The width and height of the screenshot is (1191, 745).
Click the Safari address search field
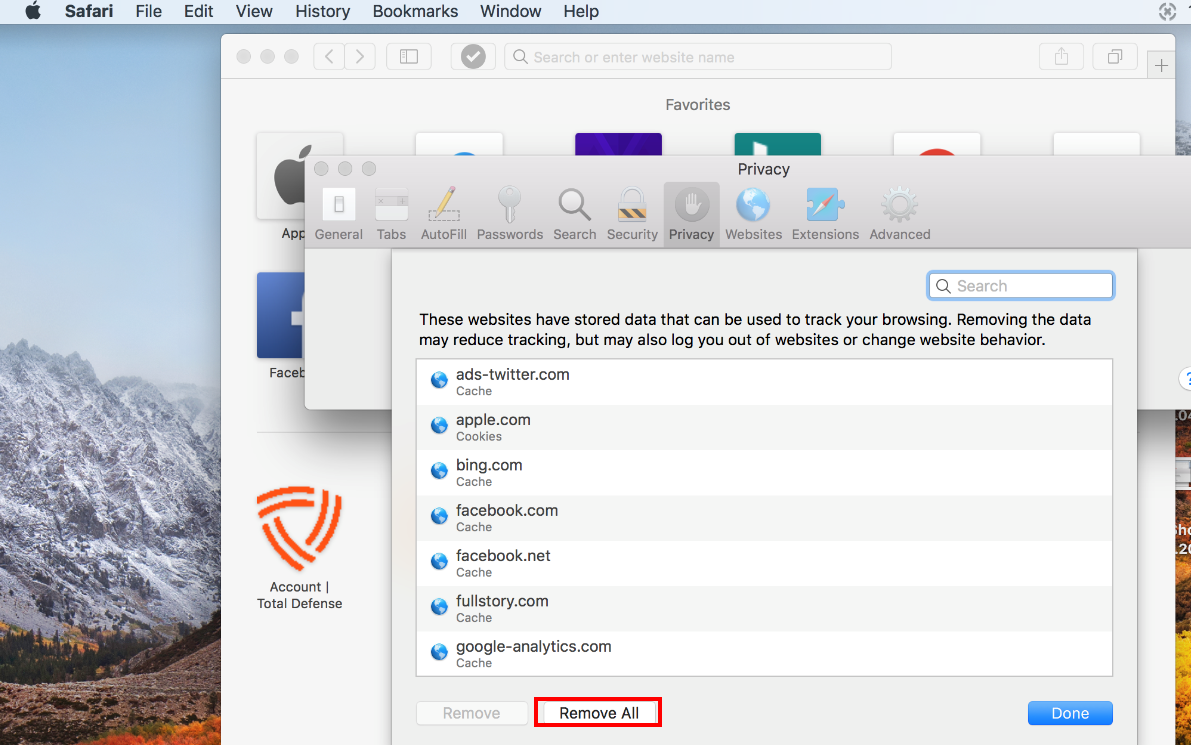pos(698,57)
